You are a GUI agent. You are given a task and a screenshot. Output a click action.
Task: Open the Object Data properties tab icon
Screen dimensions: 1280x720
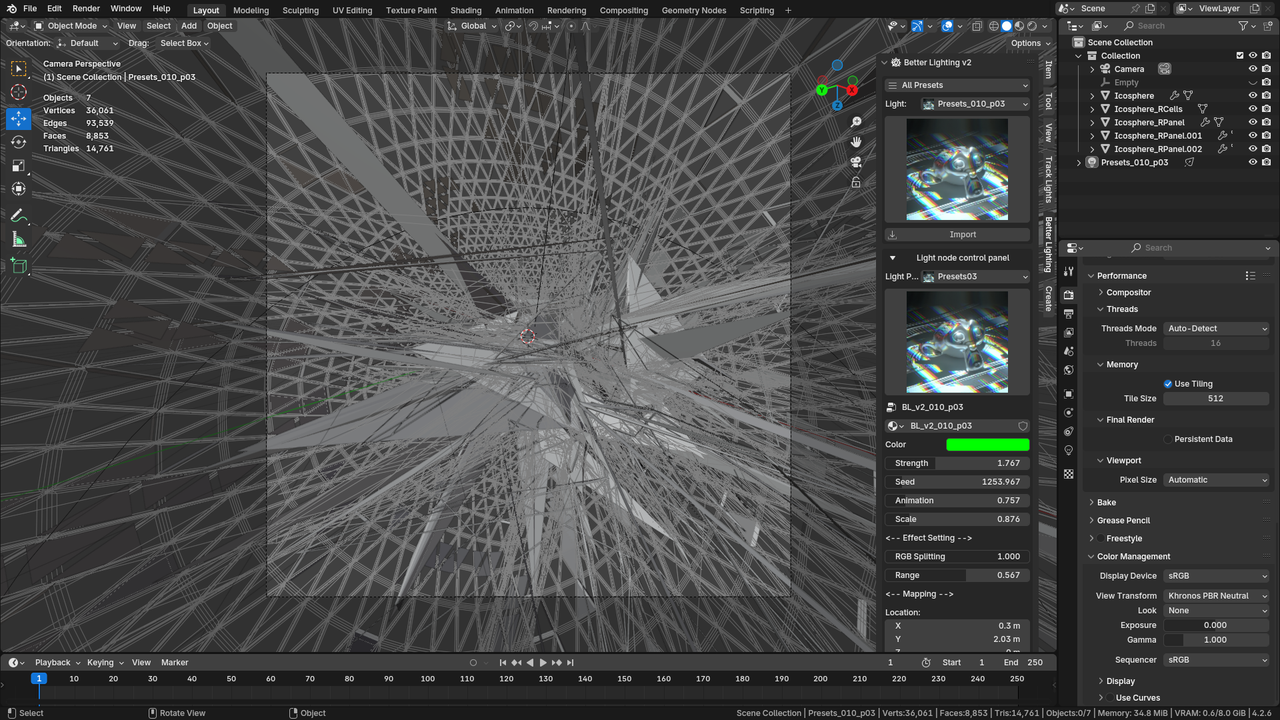(1068, 451)
